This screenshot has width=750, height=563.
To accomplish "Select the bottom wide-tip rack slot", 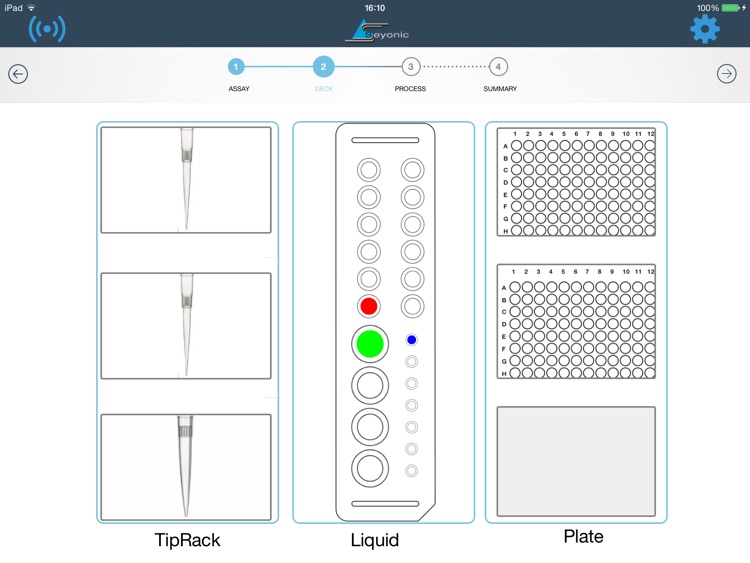I will pyautogui.click(x=186, y=467).
